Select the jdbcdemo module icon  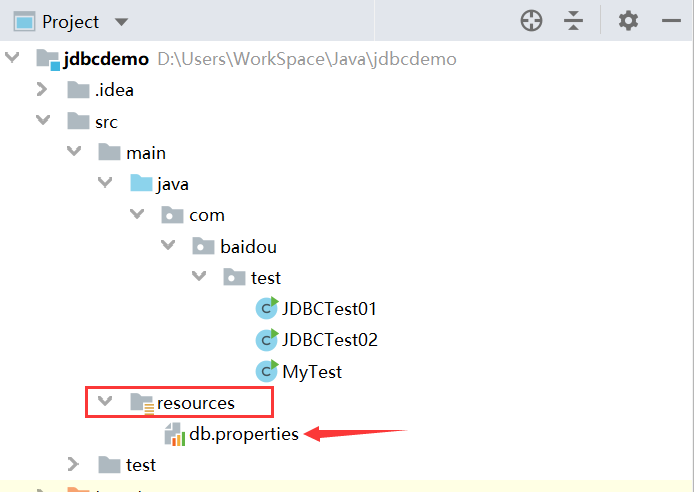click(x=48, y=60)
